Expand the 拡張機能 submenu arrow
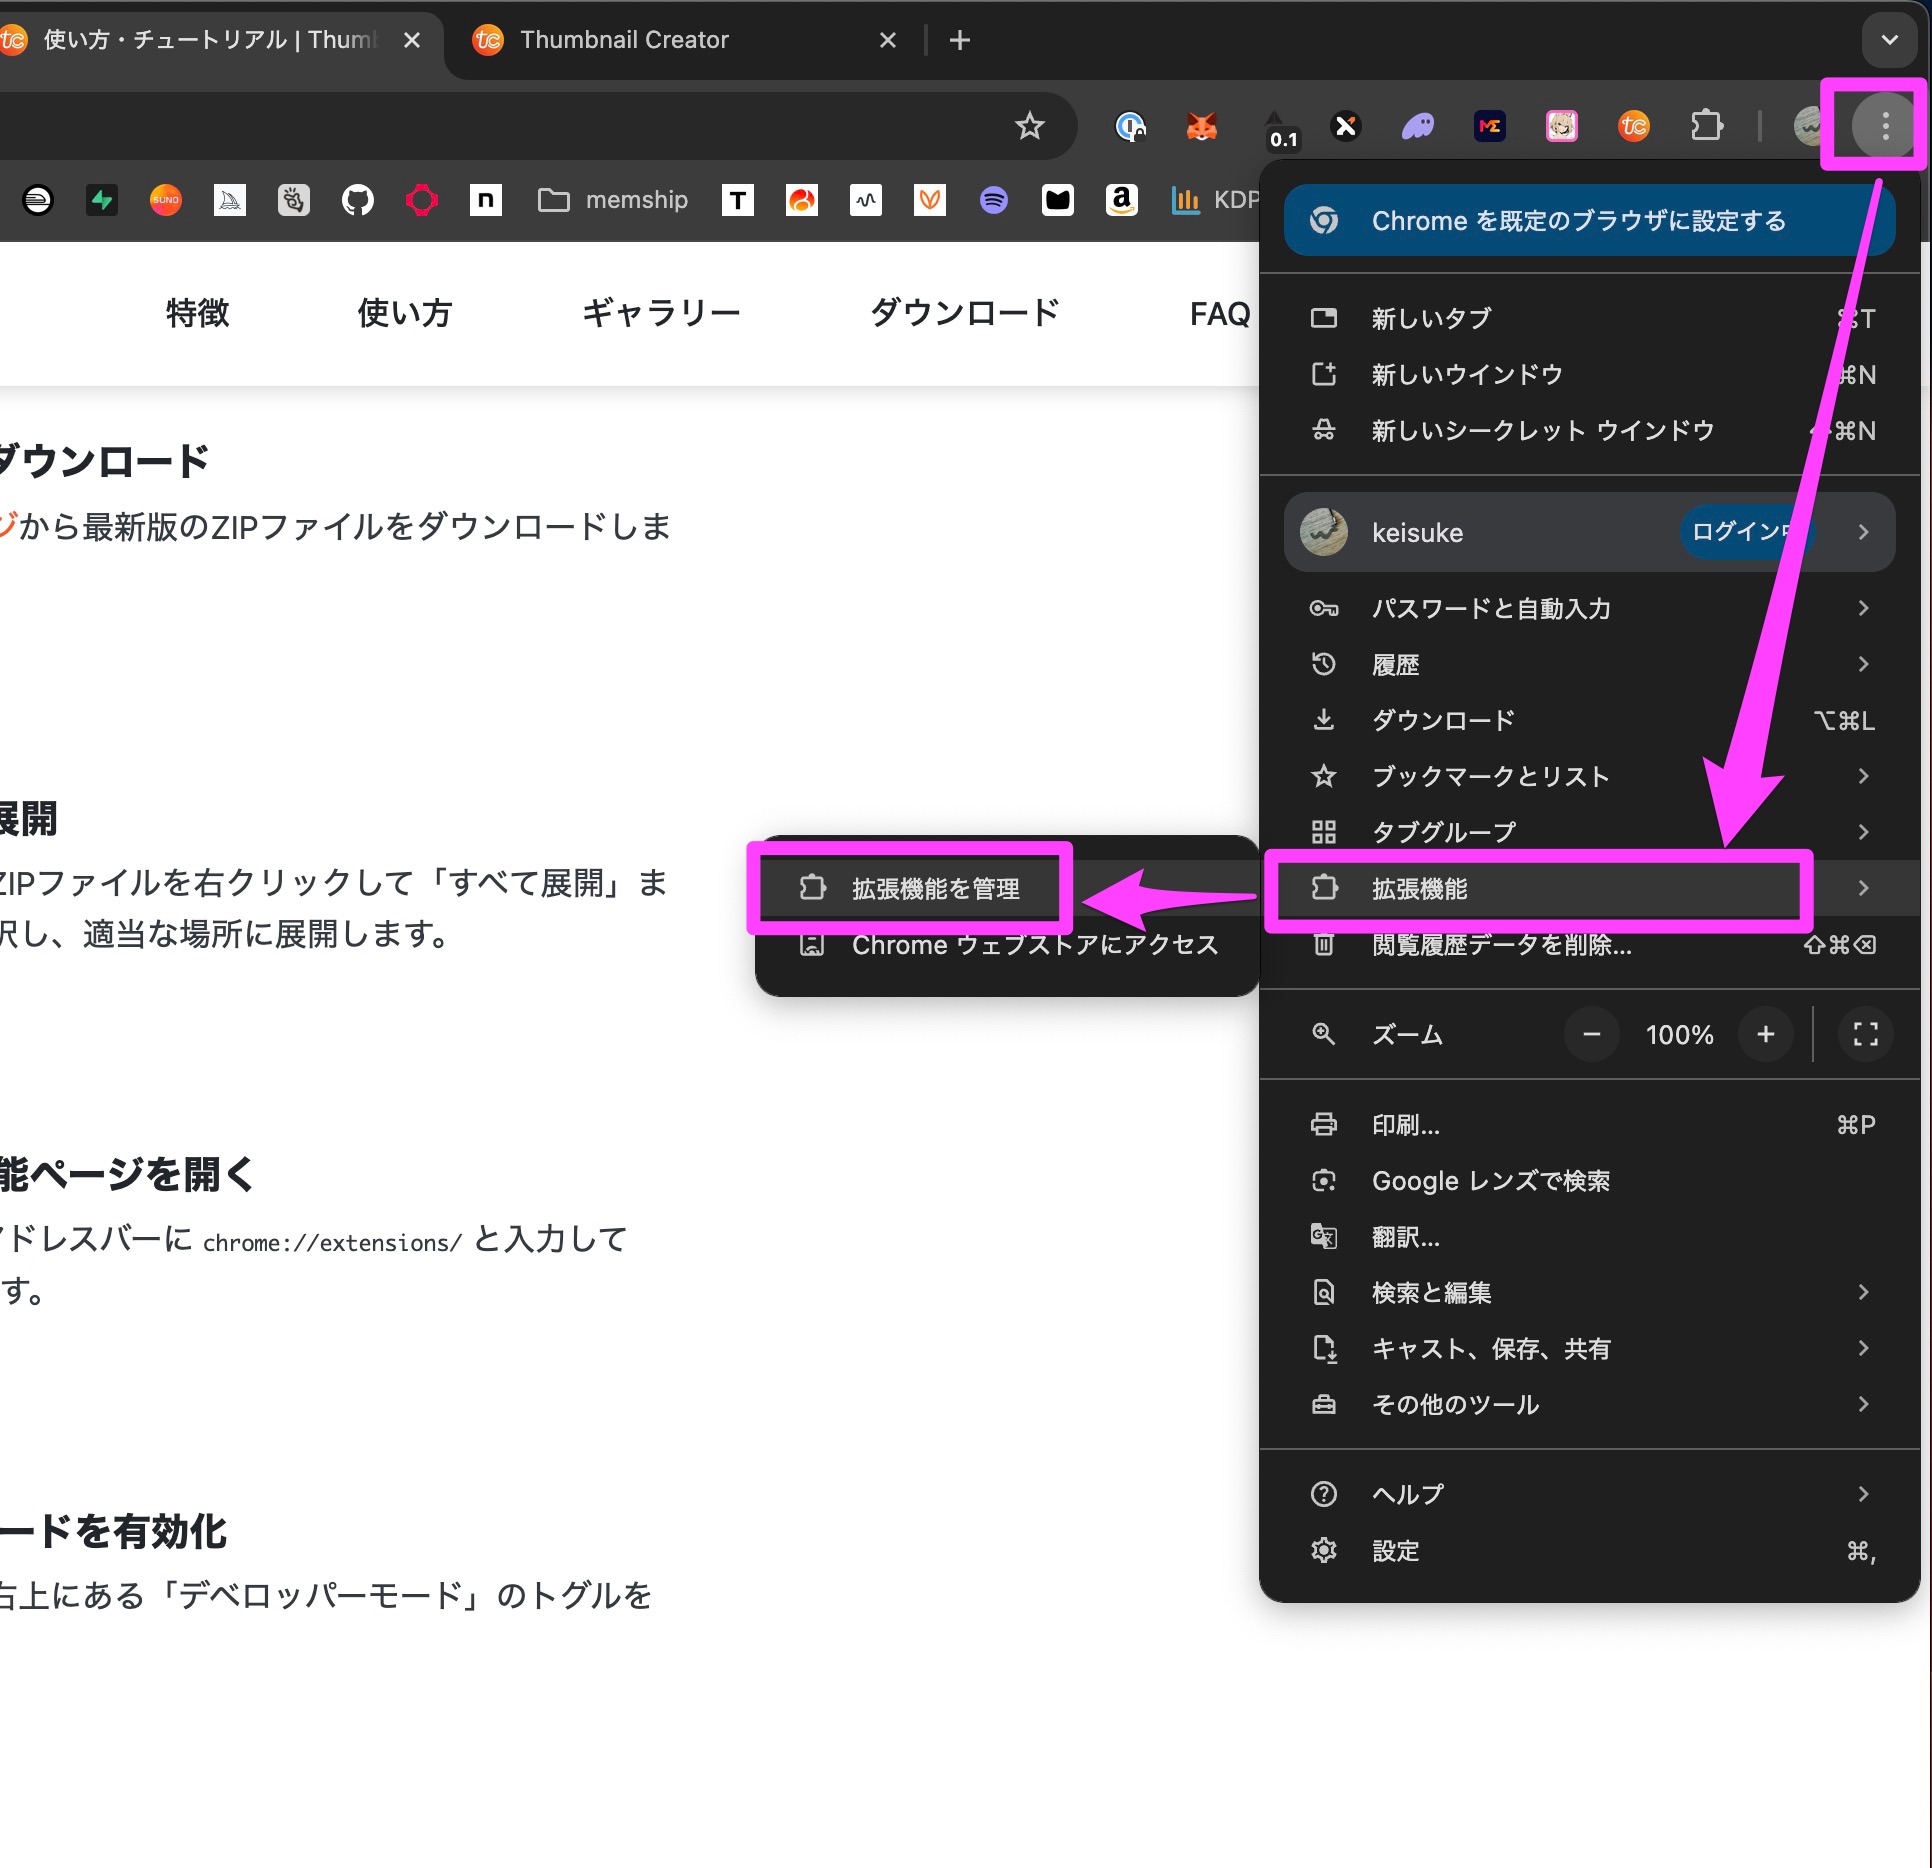This screenshot has height=1868, width=1932. pos(1863,888)
